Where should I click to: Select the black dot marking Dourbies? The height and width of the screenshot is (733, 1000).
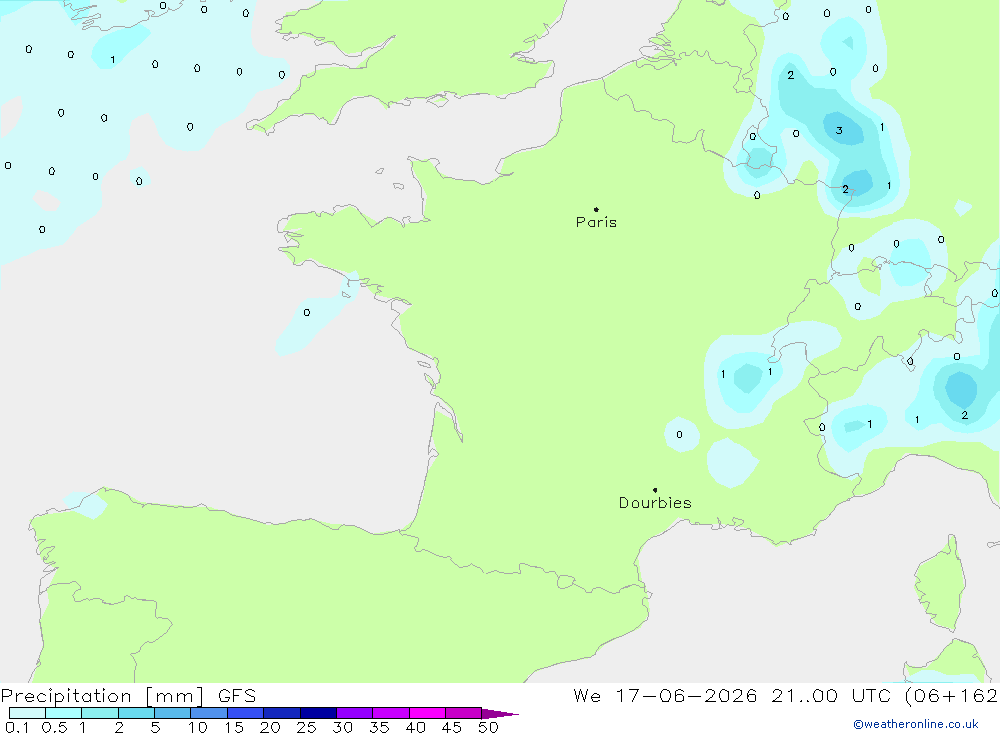[x=655, y=490]
